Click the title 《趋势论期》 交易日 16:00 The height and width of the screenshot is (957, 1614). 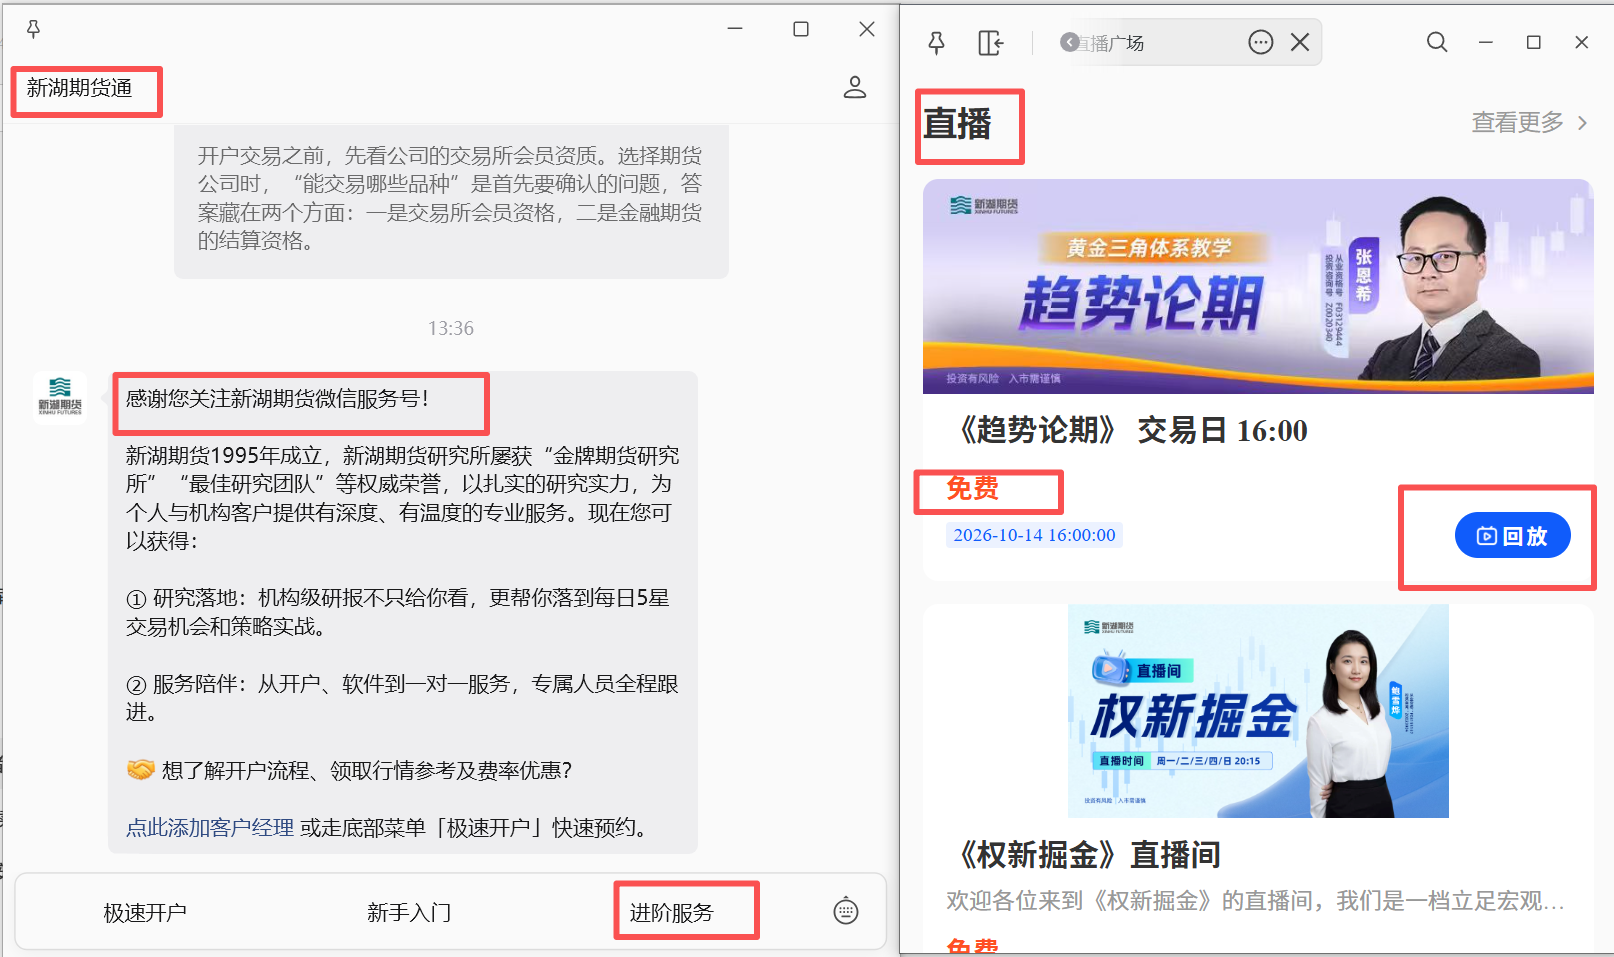pyautogui.click(x=1129, y=430)
